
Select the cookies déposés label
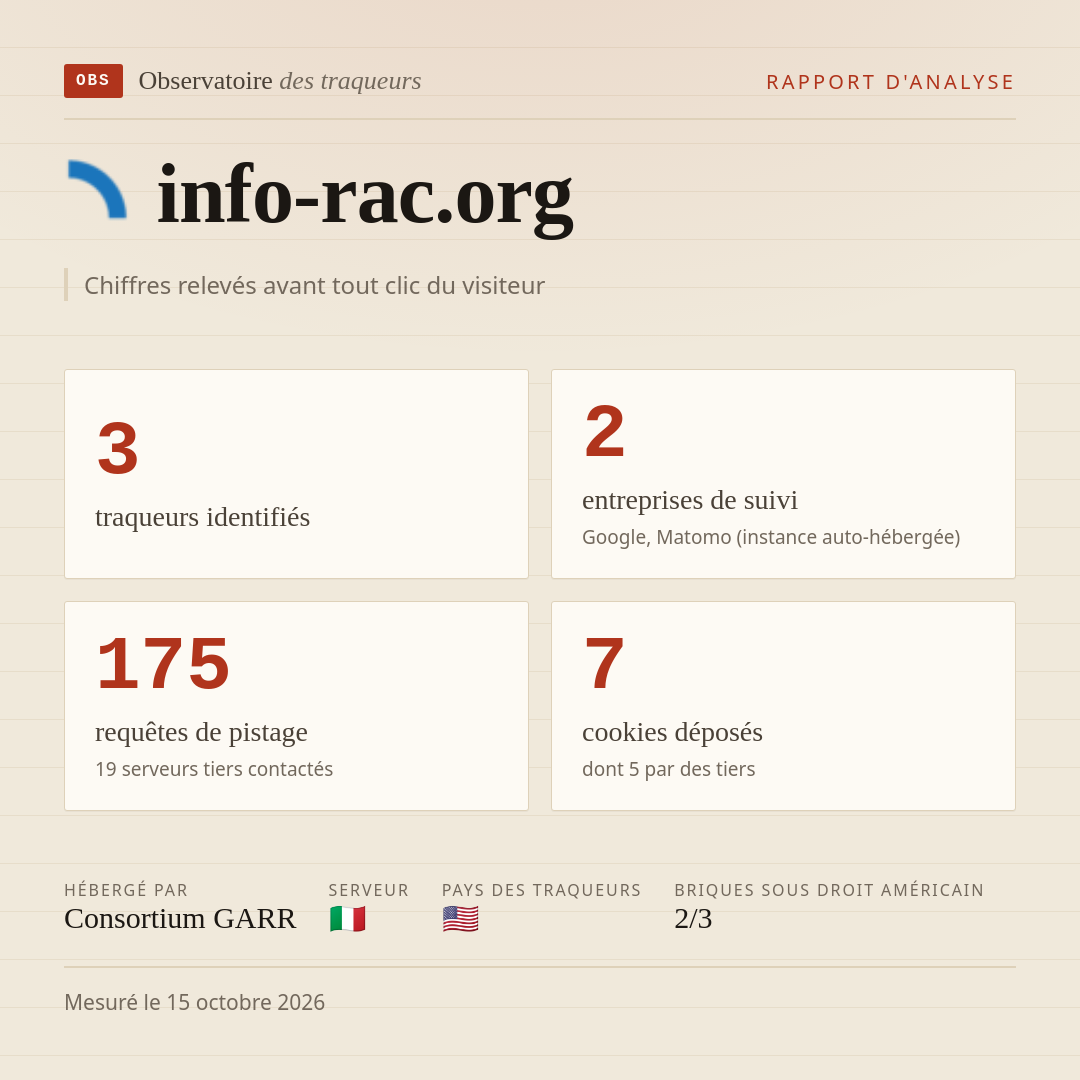point(672,732)
